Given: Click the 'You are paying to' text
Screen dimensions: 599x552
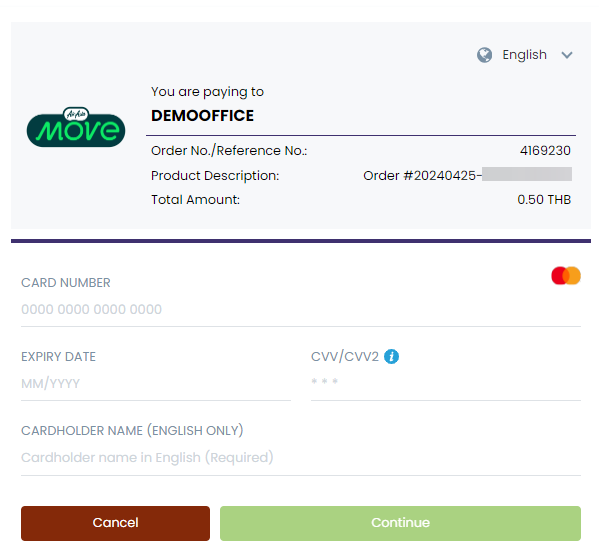Looking at the screenshot, I should (x=207, y=92).
